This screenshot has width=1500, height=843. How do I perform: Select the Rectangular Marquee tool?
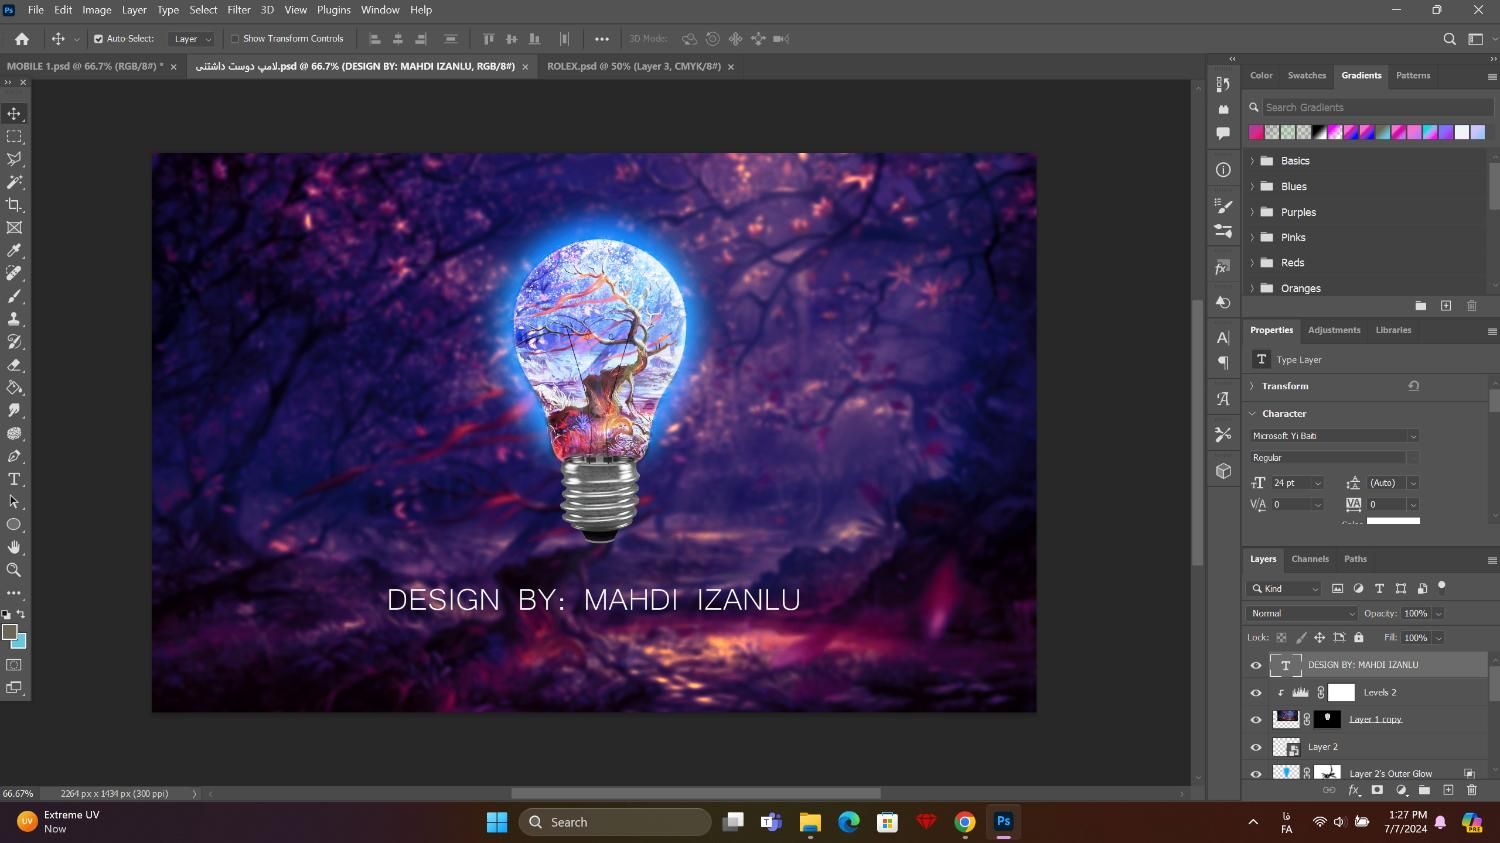click(x=14, y=137)
